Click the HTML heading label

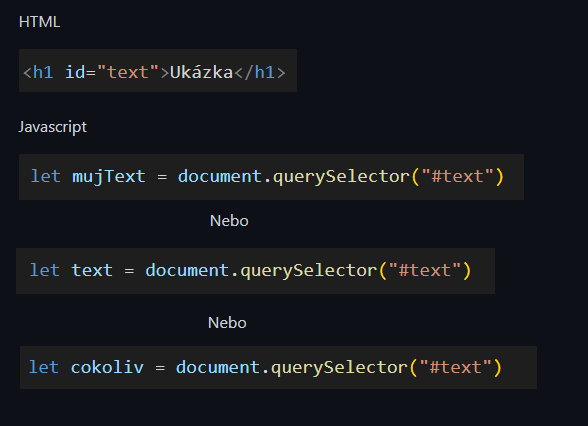pyautogui.click(x=39, y=22)
